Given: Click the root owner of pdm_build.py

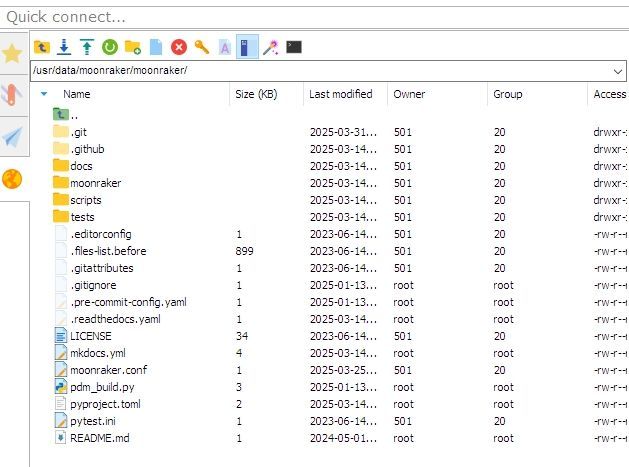Looking at the screenshot, I should (x=403, y=387).
